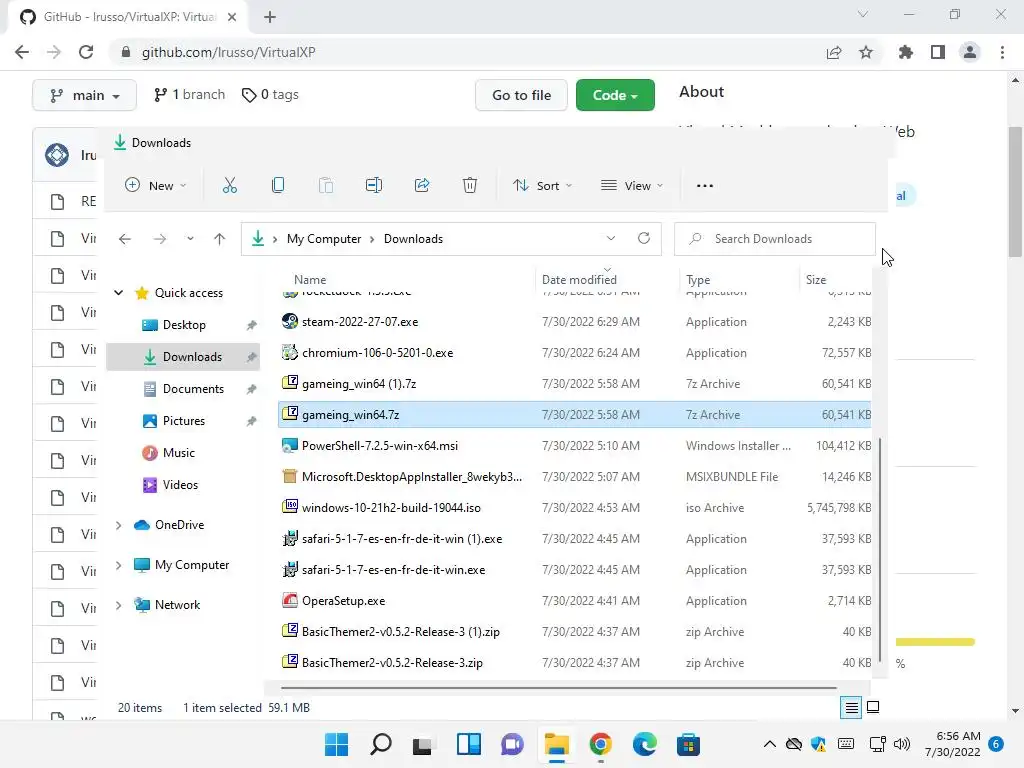The height and width of the screenshot is (768, 1024).
Task: Click the GitHub page vertical scrollbar
Action: (x=1015, y=191)
